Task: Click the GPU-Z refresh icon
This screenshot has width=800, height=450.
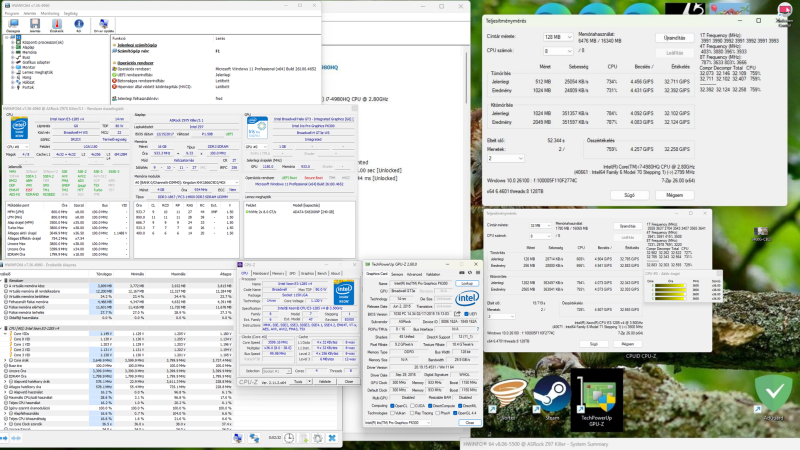Action: click(x=470, y=272)
